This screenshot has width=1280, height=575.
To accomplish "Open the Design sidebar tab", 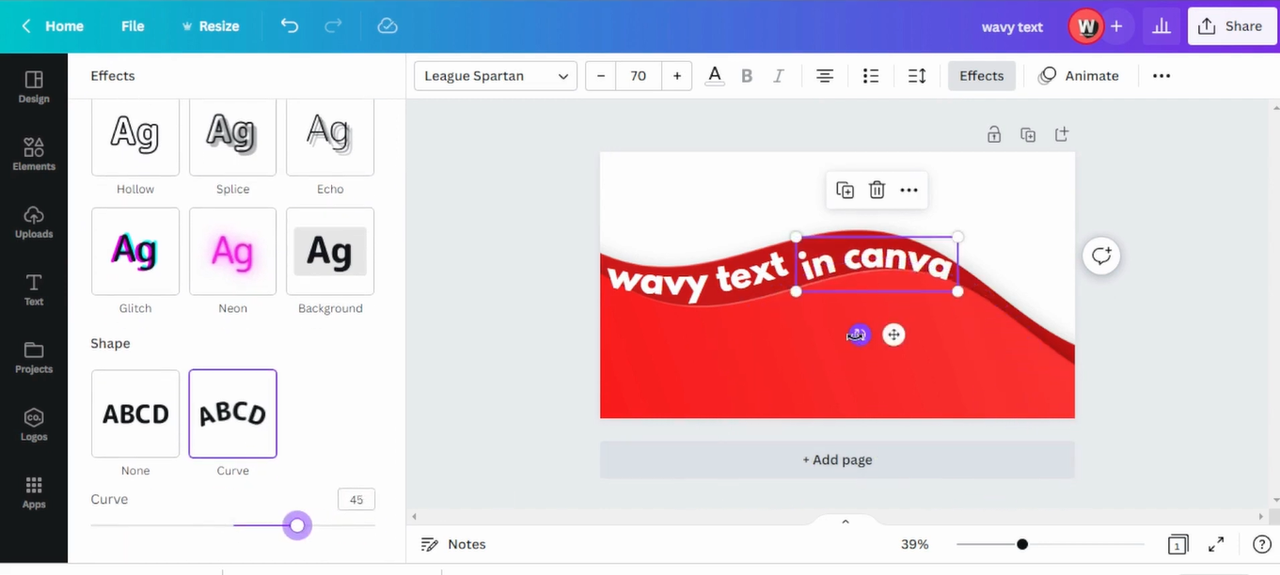I will coord(34,87).
